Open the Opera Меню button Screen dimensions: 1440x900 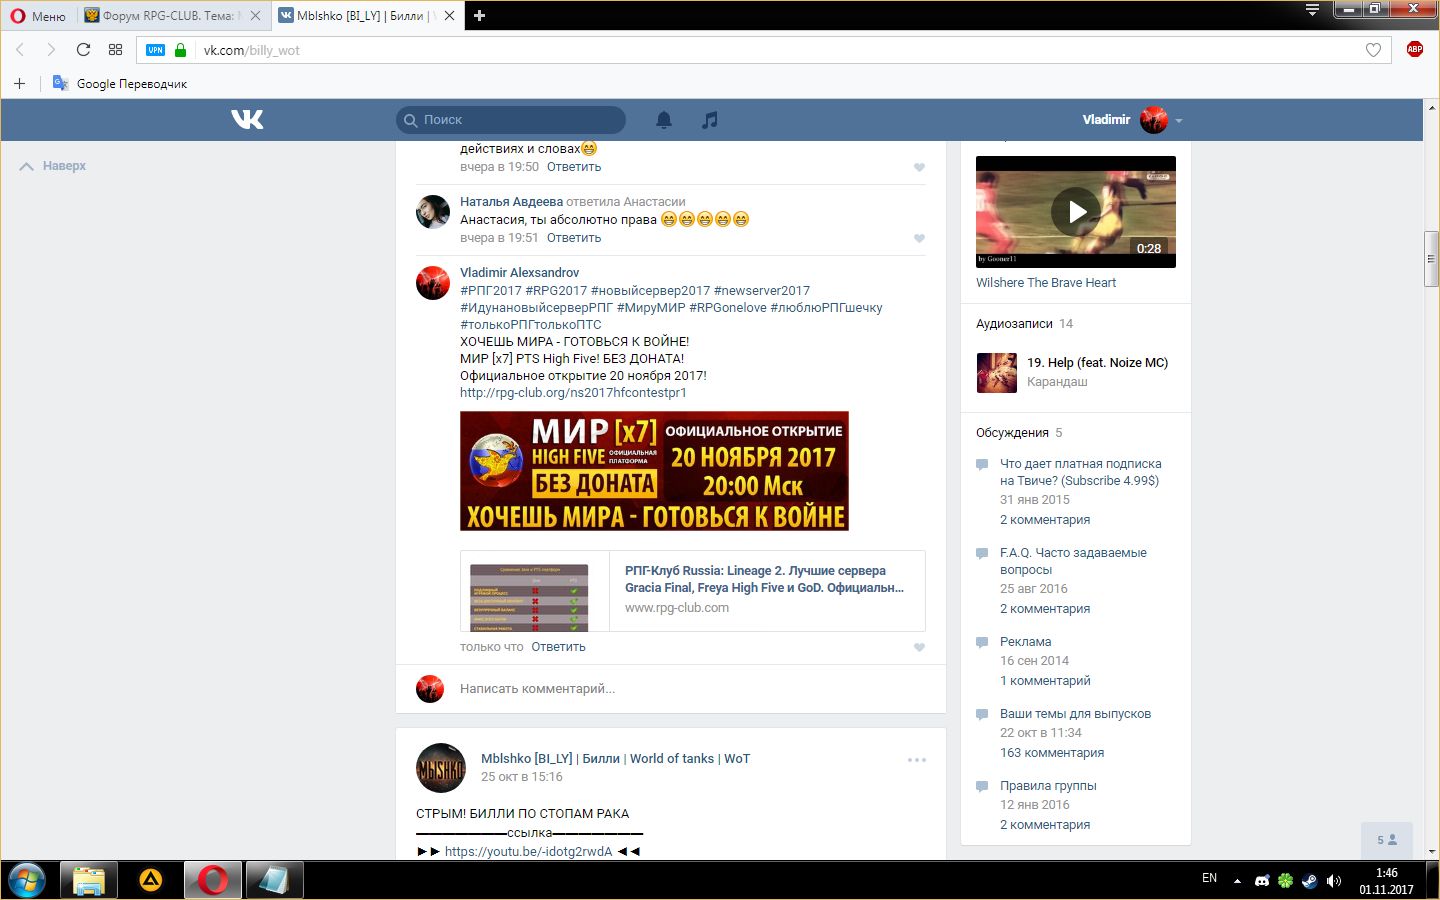point(38,16)
